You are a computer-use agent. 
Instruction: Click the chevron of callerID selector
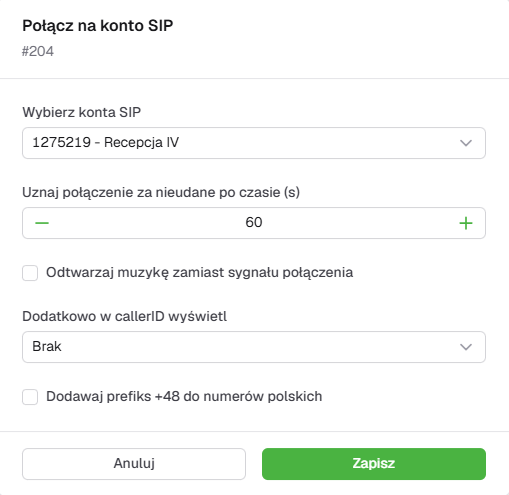(x=466, y=347)
